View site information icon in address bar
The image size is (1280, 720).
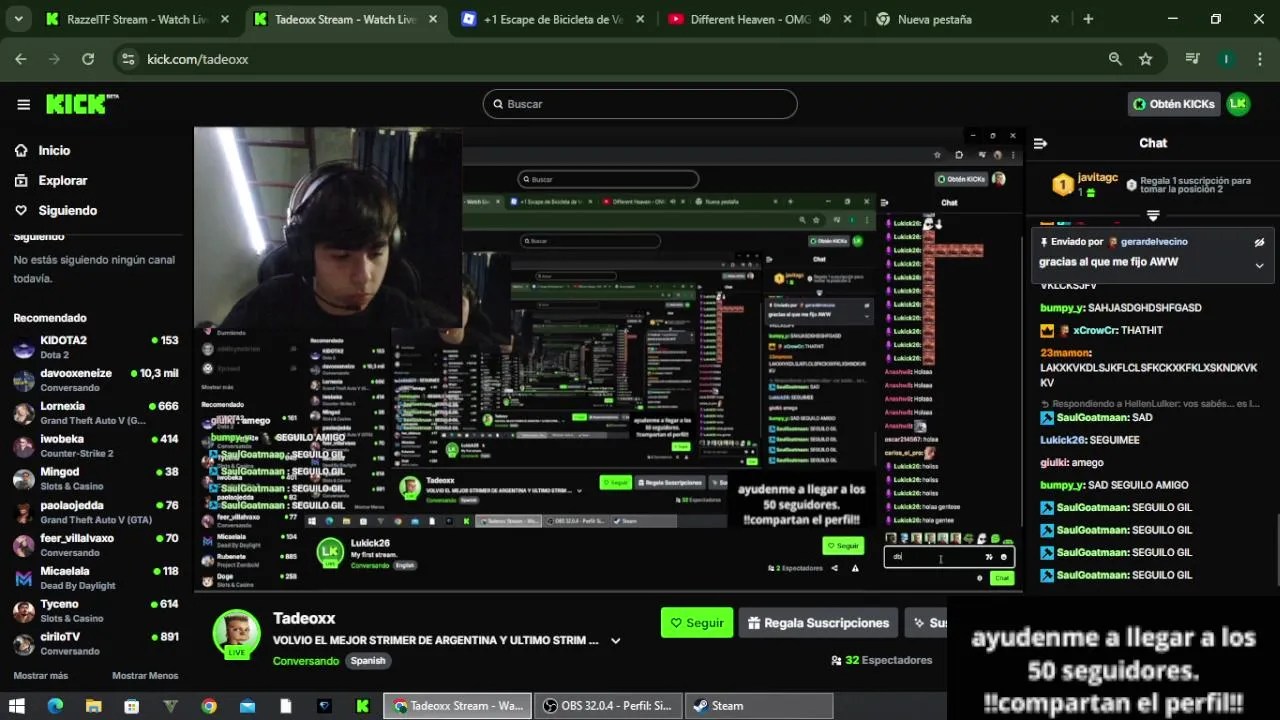pyautogui.click(x=128, y=59)
